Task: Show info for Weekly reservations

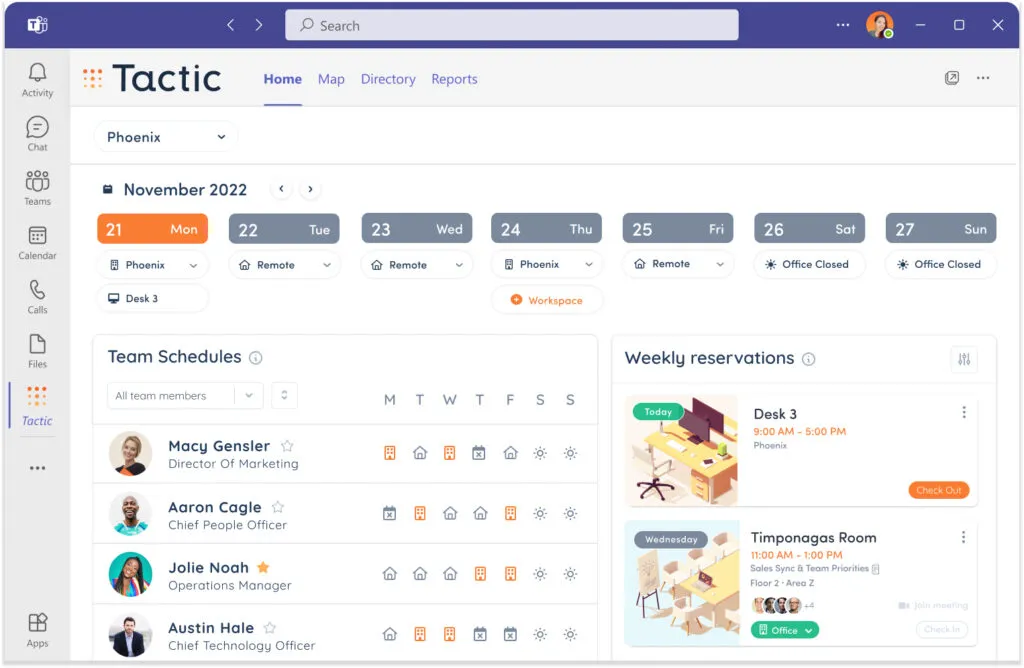Action: click(808, 359)
